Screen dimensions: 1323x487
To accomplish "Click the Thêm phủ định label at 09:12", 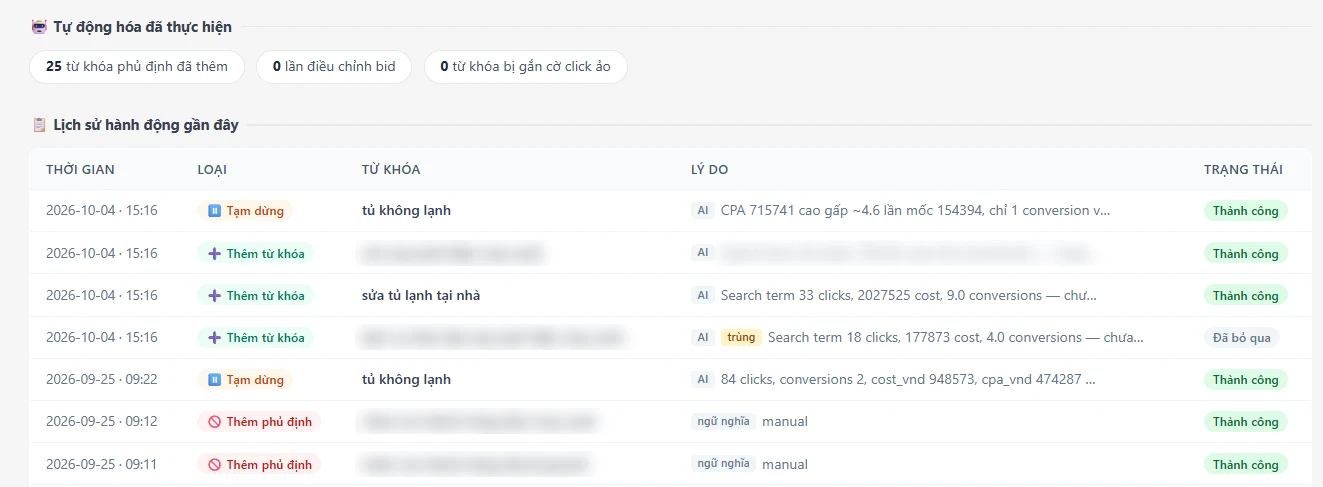I will [269, 422].
